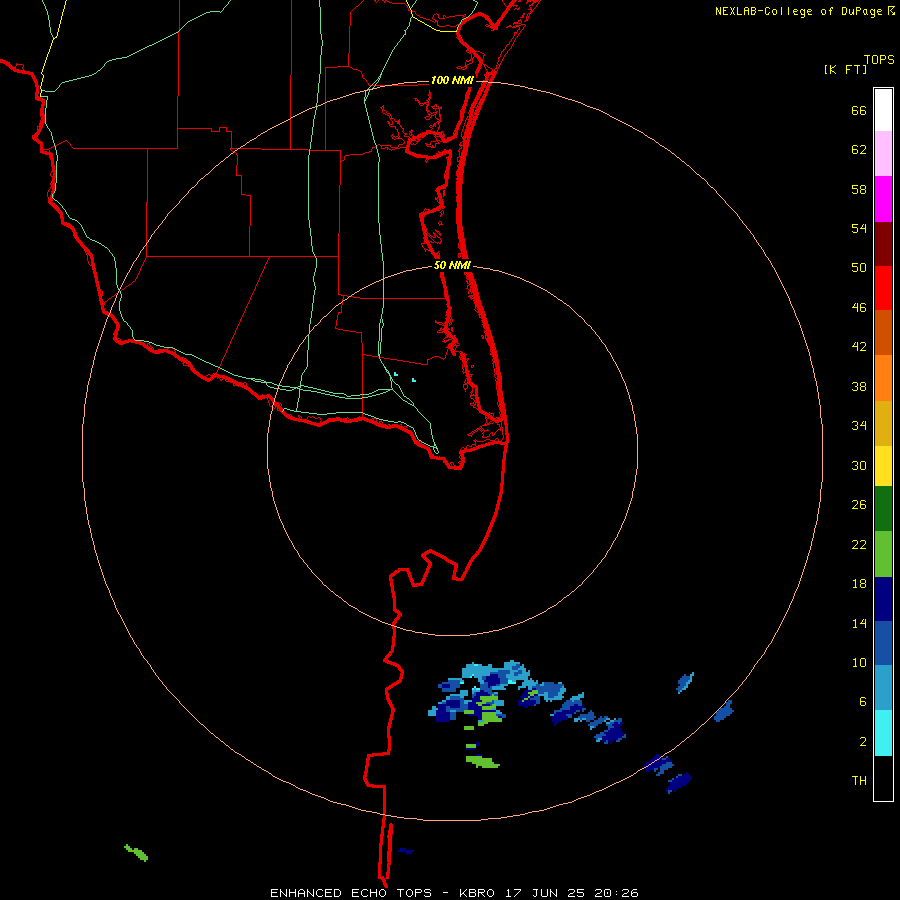Click the orange 38 kft legend swatch

[x=883, y=378]
